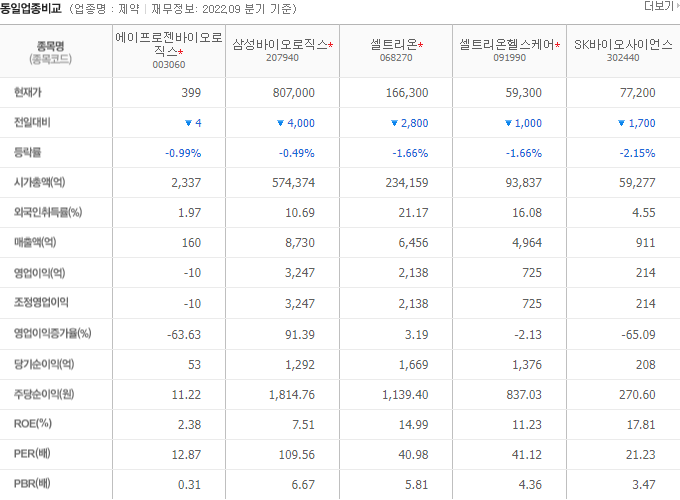Click the 91.39 profit growth value
Screen dimensions: 680x500
tap(300, 335)
